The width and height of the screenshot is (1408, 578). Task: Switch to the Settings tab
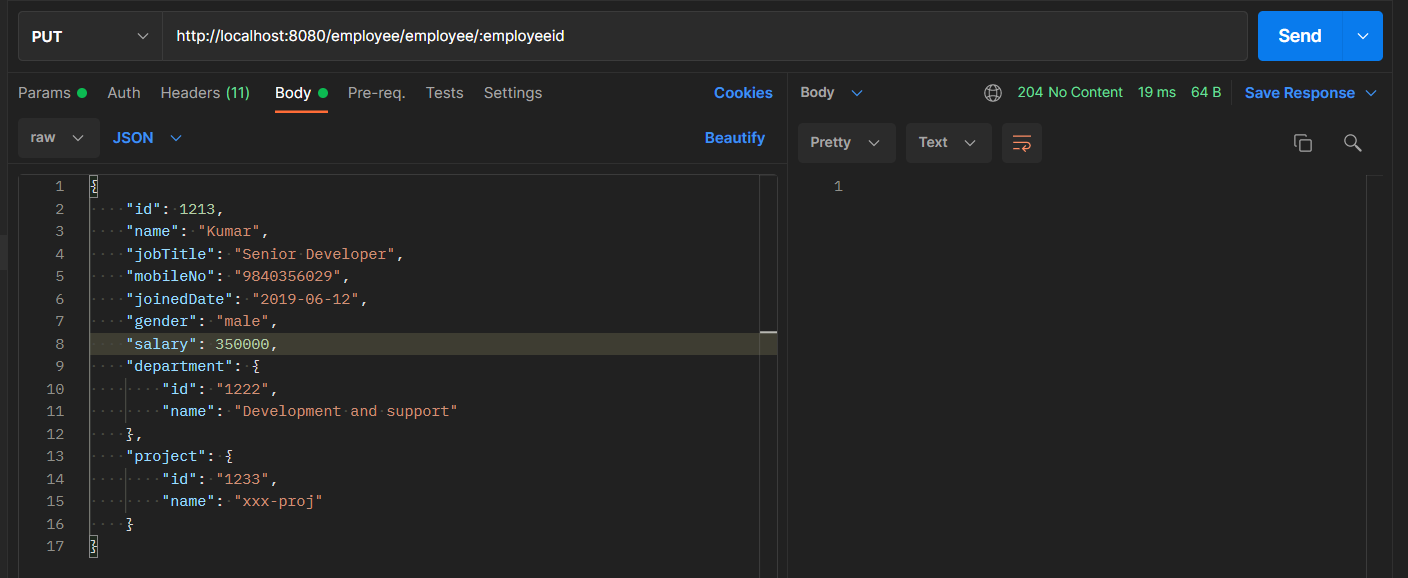click(x=512, y=92)
